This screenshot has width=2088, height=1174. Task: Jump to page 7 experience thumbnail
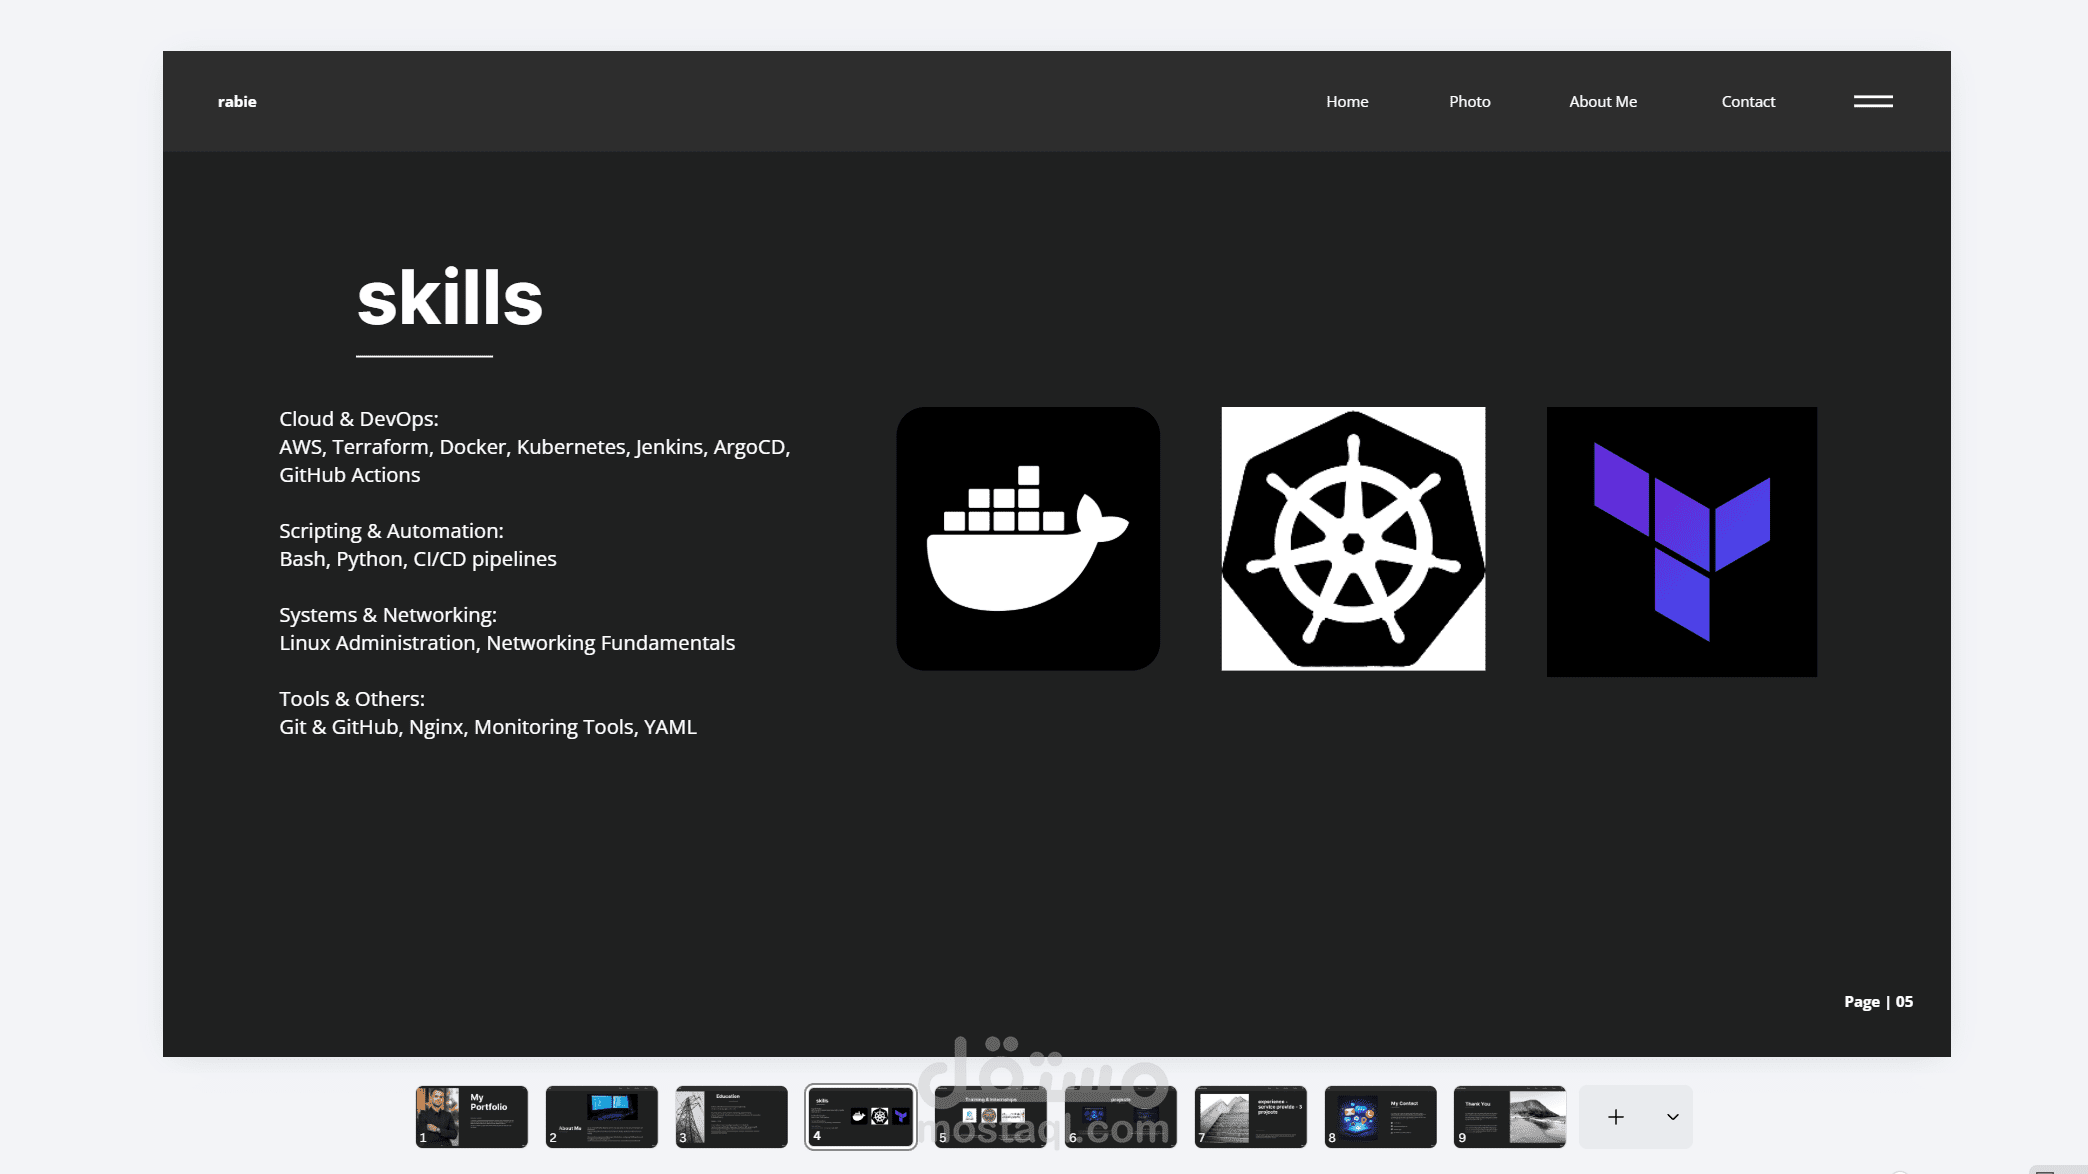click(x=1250, y=1116)
